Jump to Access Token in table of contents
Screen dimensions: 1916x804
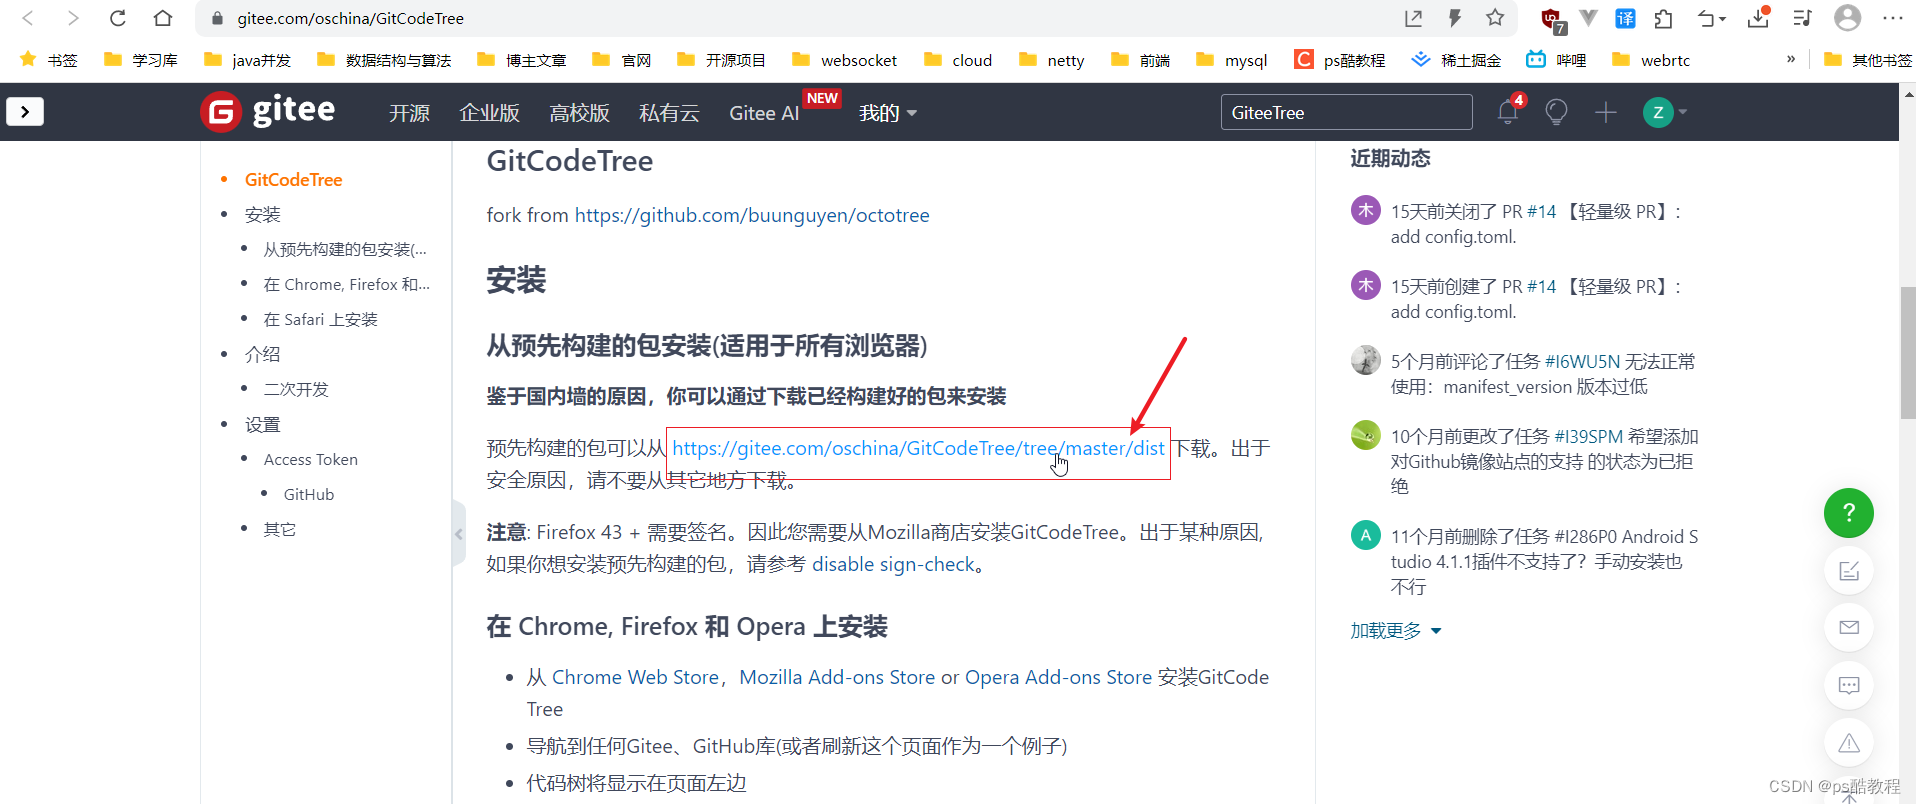pyautogui.click(x=311, y=460)
